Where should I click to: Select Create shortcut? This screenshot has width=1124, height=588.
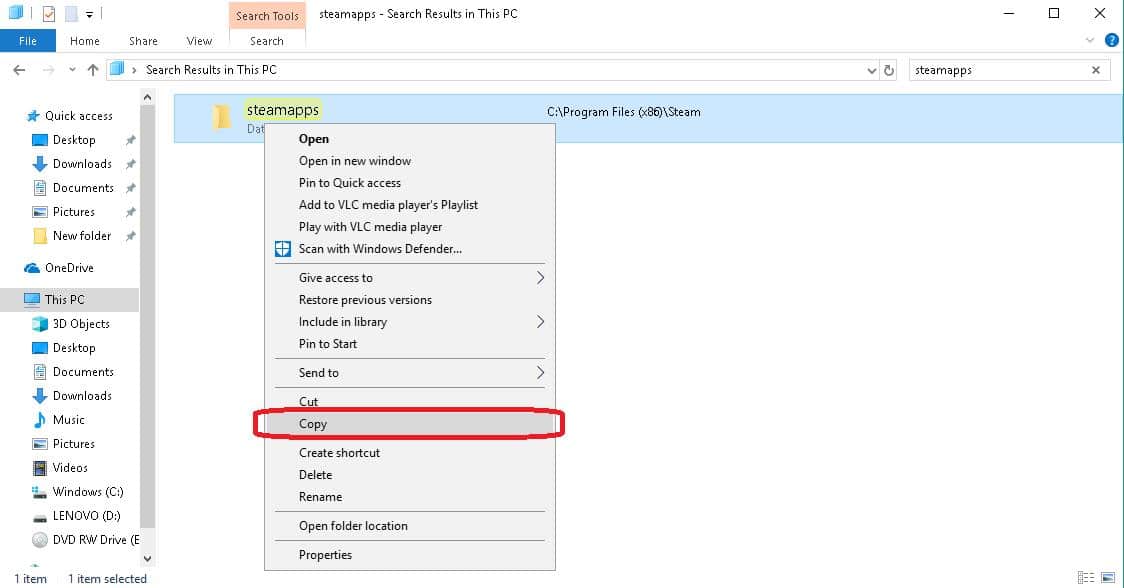click(x=410, y=453)
